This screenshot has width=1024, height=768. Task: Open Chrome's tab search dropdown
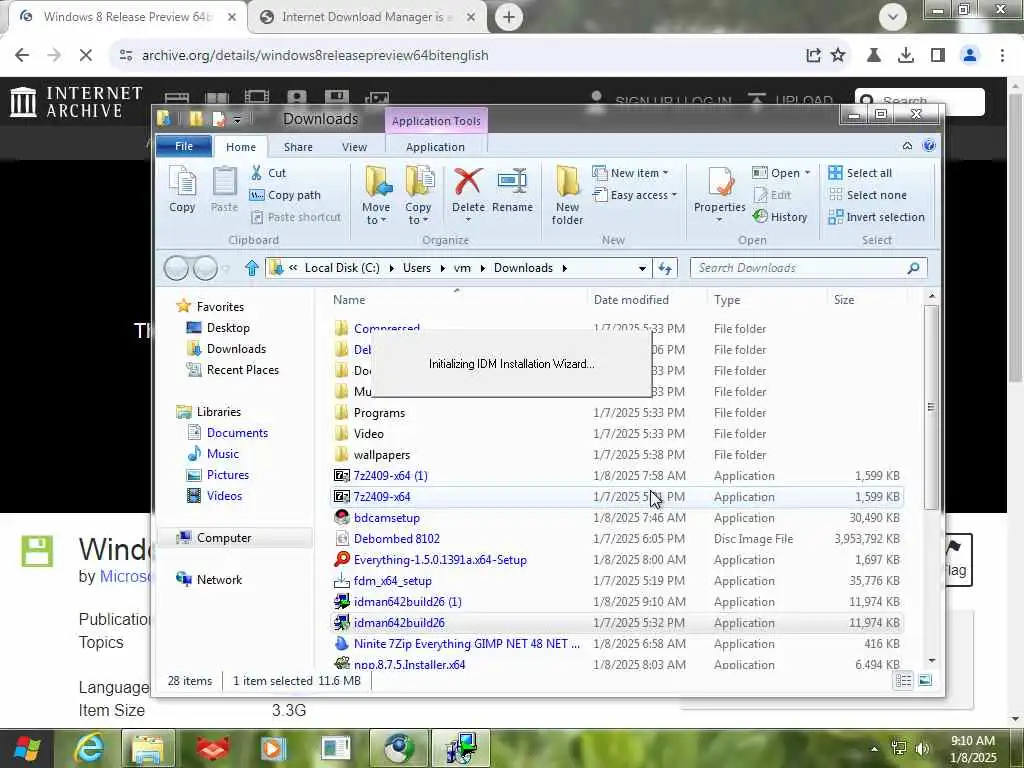click(x=892, y=17)
